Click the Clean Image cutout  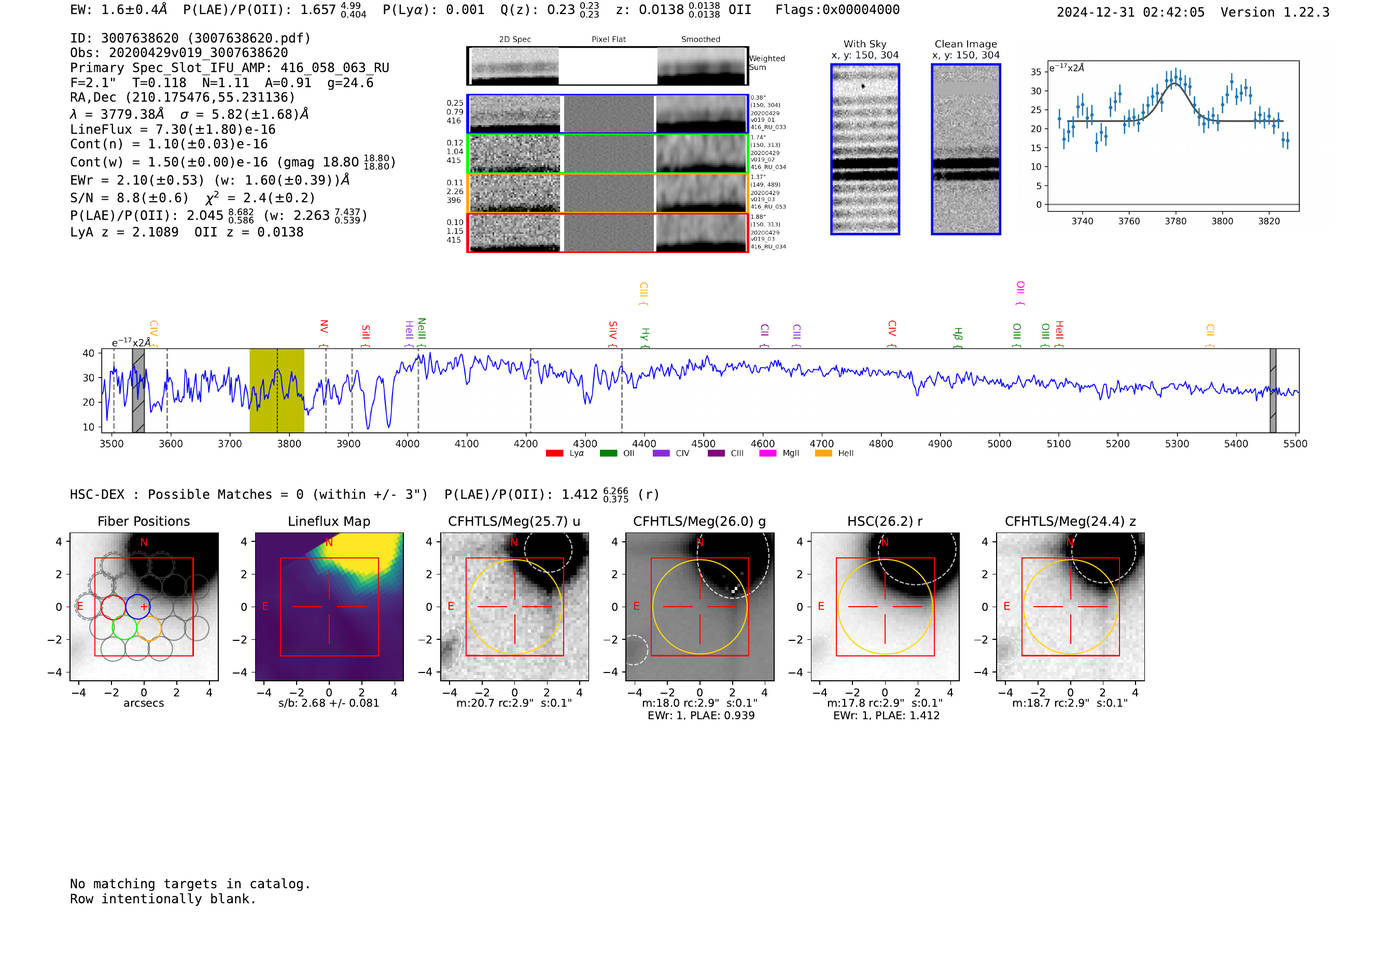click(966, 149)
